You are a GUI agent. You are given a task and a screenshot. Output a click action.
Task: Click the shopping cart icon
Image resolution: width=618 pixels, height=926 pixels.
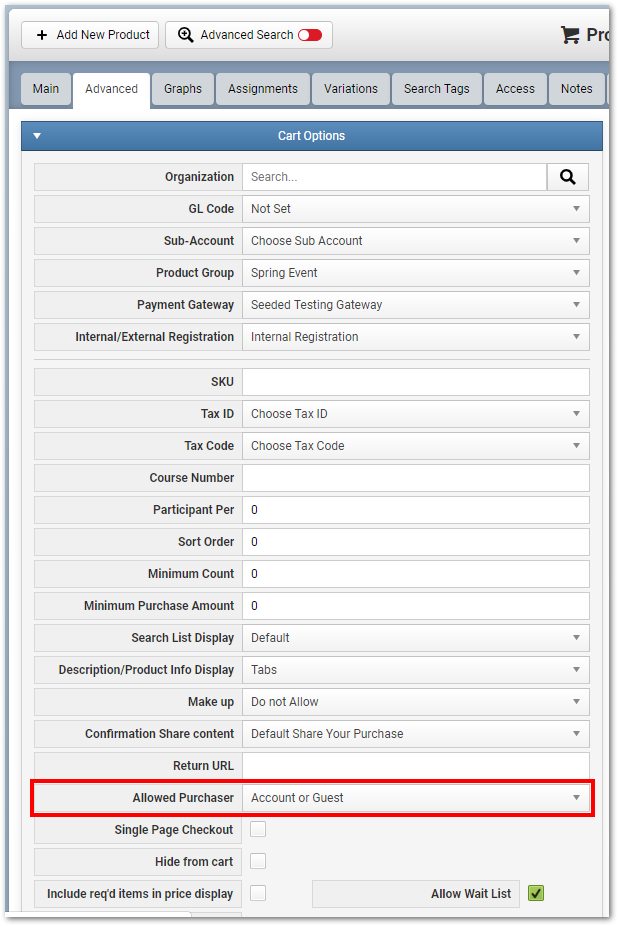pyautogui.click(x=570, y=35)
